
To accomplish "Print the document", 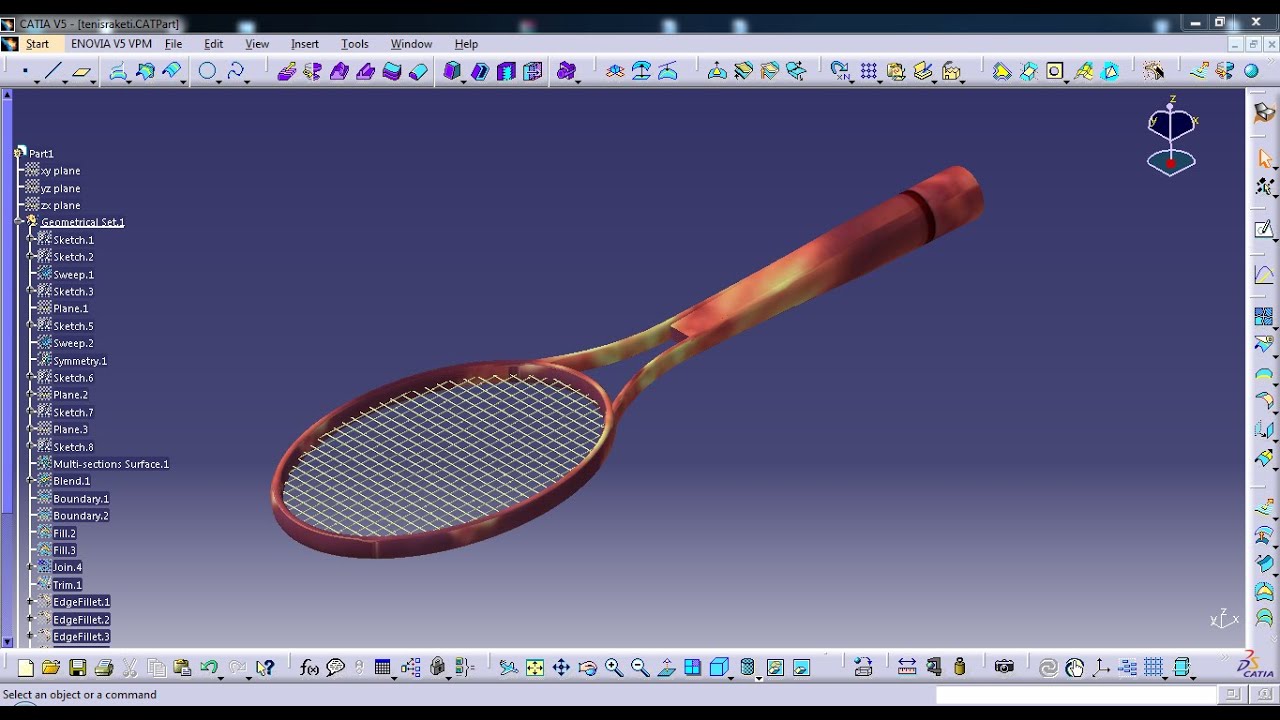I will pyautogui.click(x=103, y=668).
